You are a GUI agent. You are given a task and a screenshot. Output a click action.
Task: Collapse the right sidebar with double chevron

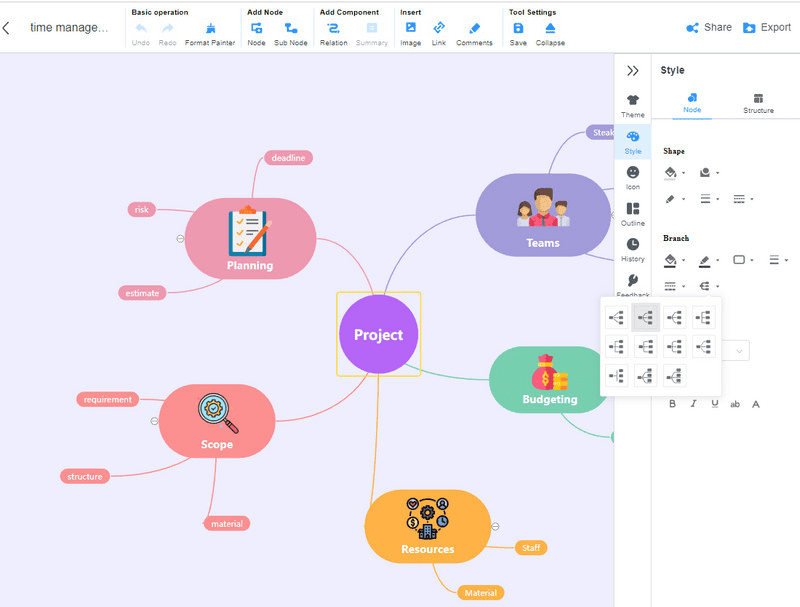click(632, 71)
